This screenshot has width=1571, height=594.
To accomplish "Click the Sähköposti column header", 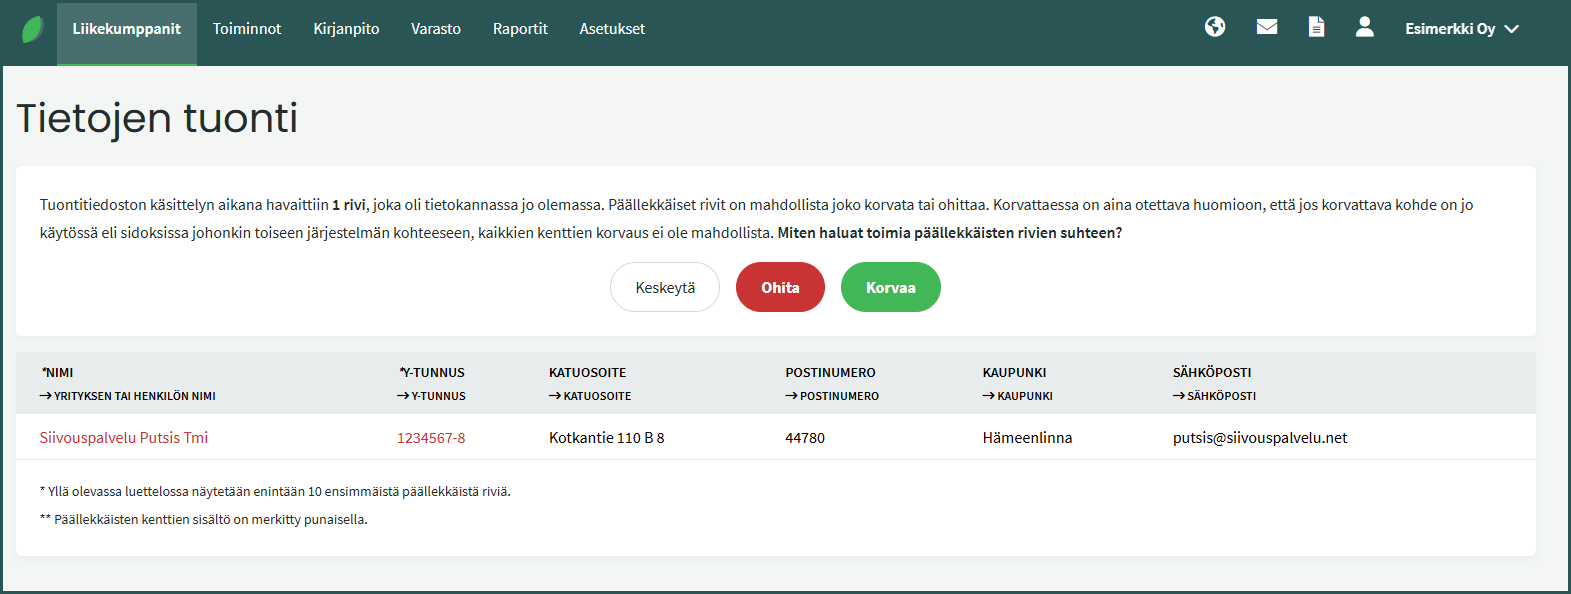I will point(1212,373).
